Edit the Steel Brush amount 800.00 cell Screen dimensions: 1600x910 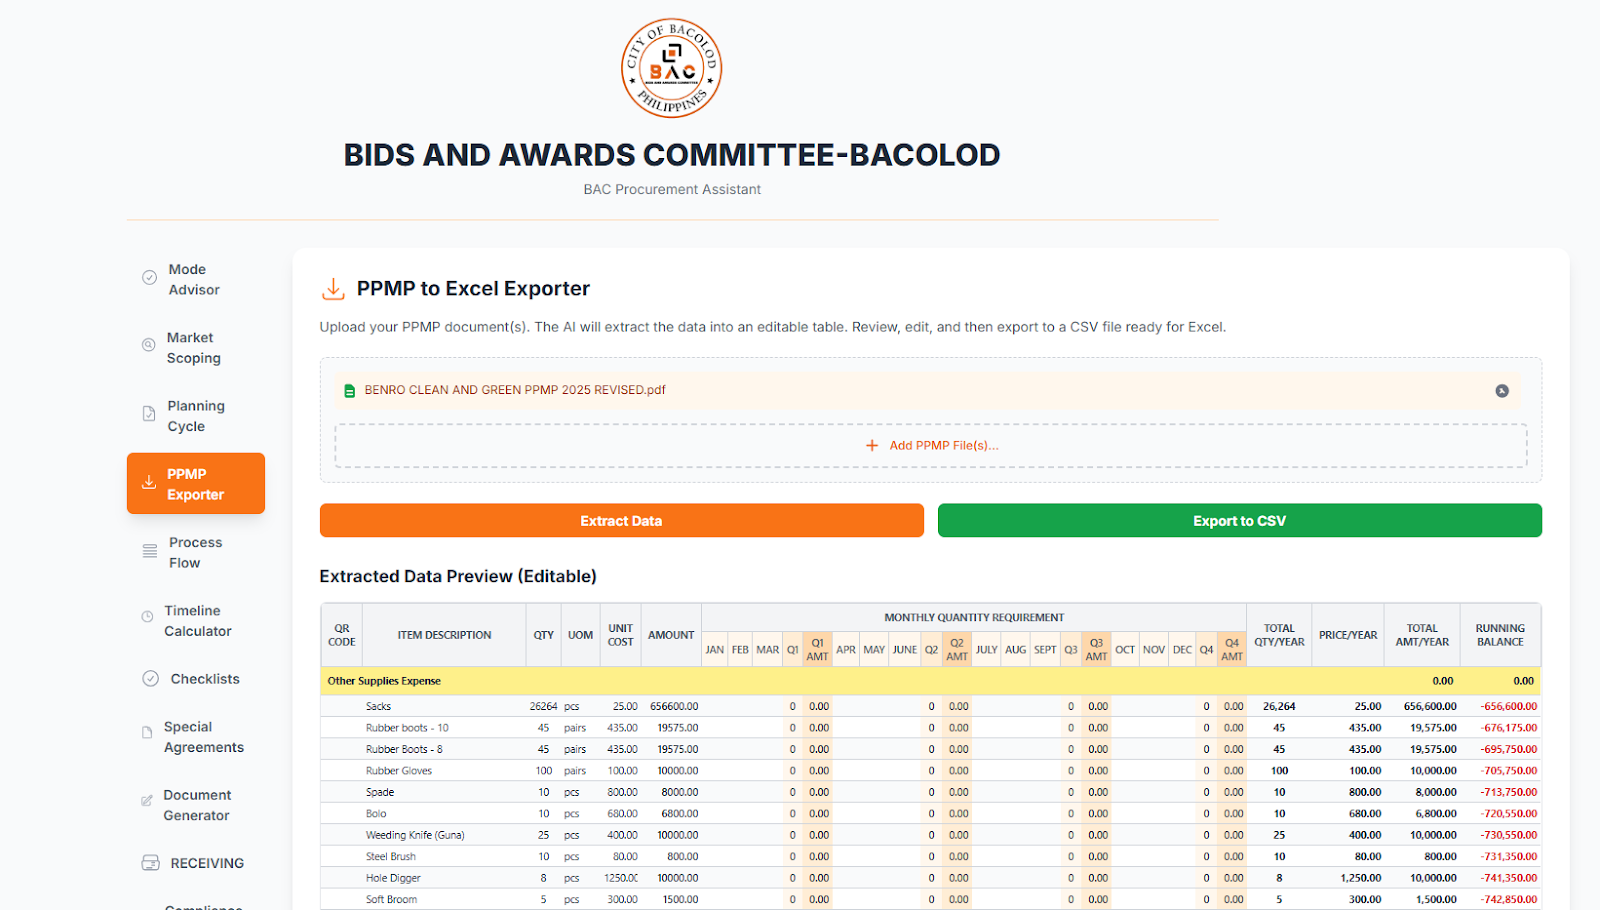click(x=671, y=857)
